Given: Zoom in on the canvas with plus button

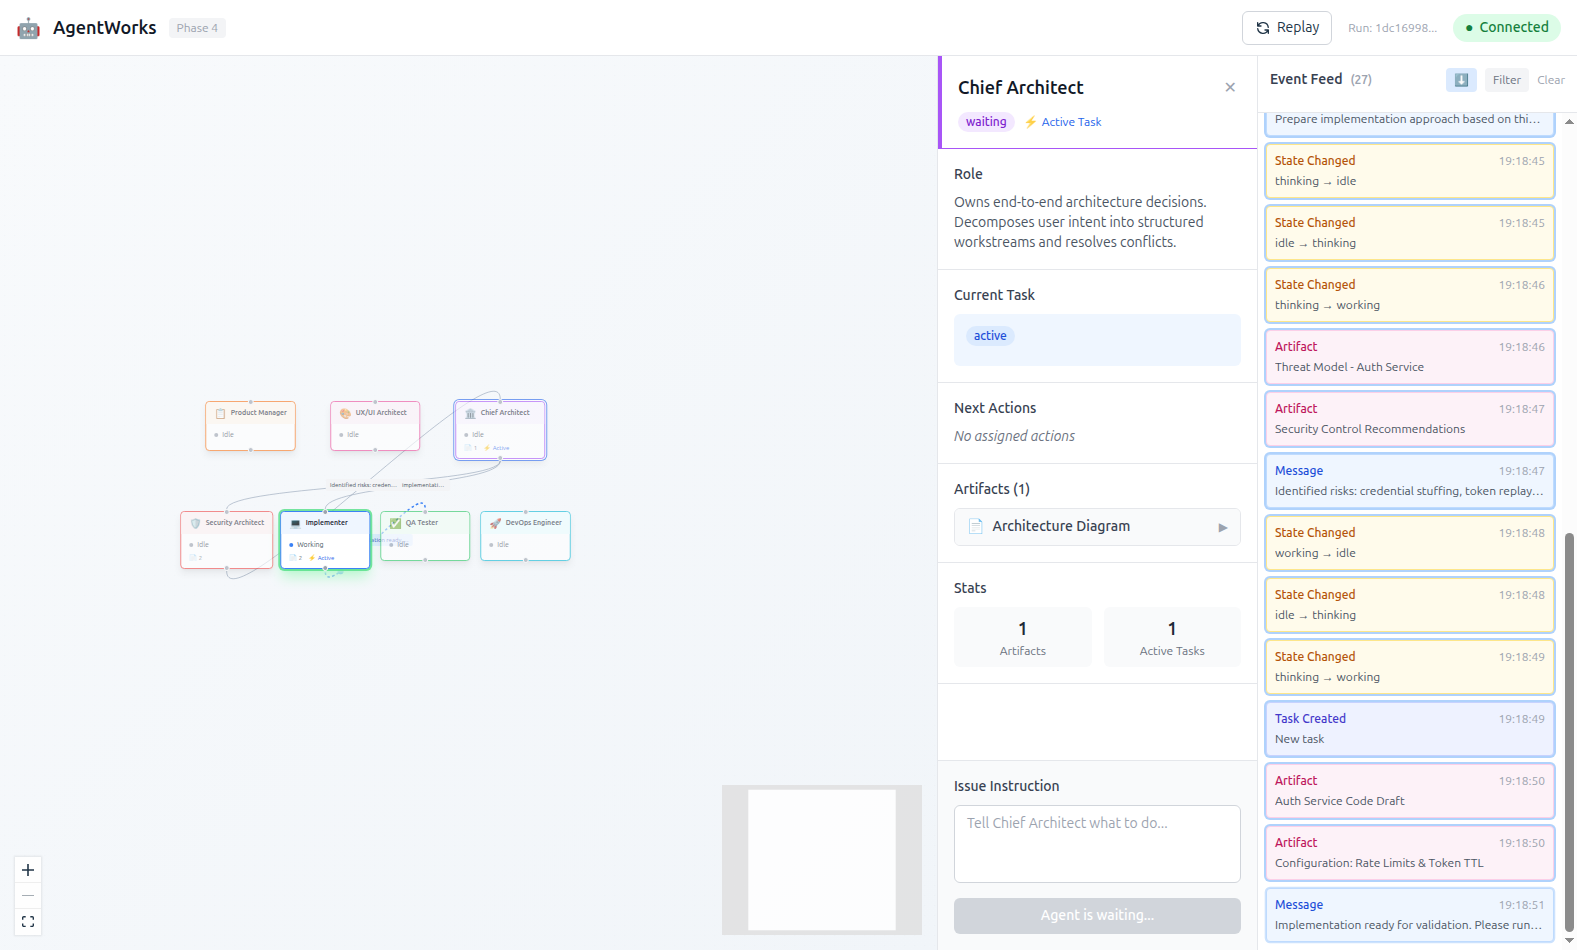Looking at the screenshot, I should pyautogui.click(x=28, y=870).
